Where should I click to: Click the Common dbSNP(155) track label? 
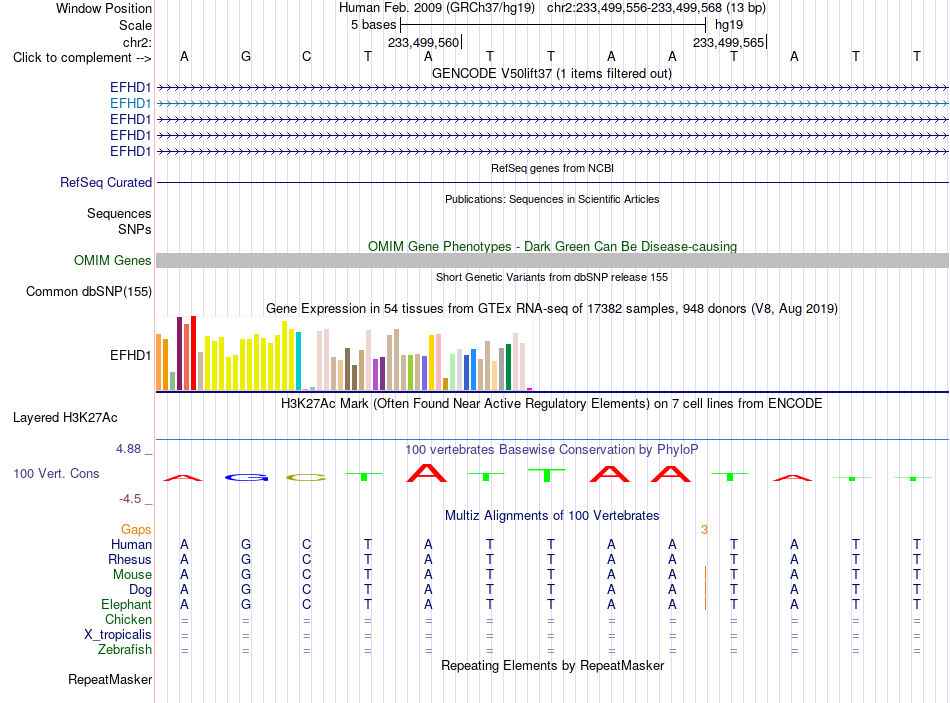tap(88, 292)
